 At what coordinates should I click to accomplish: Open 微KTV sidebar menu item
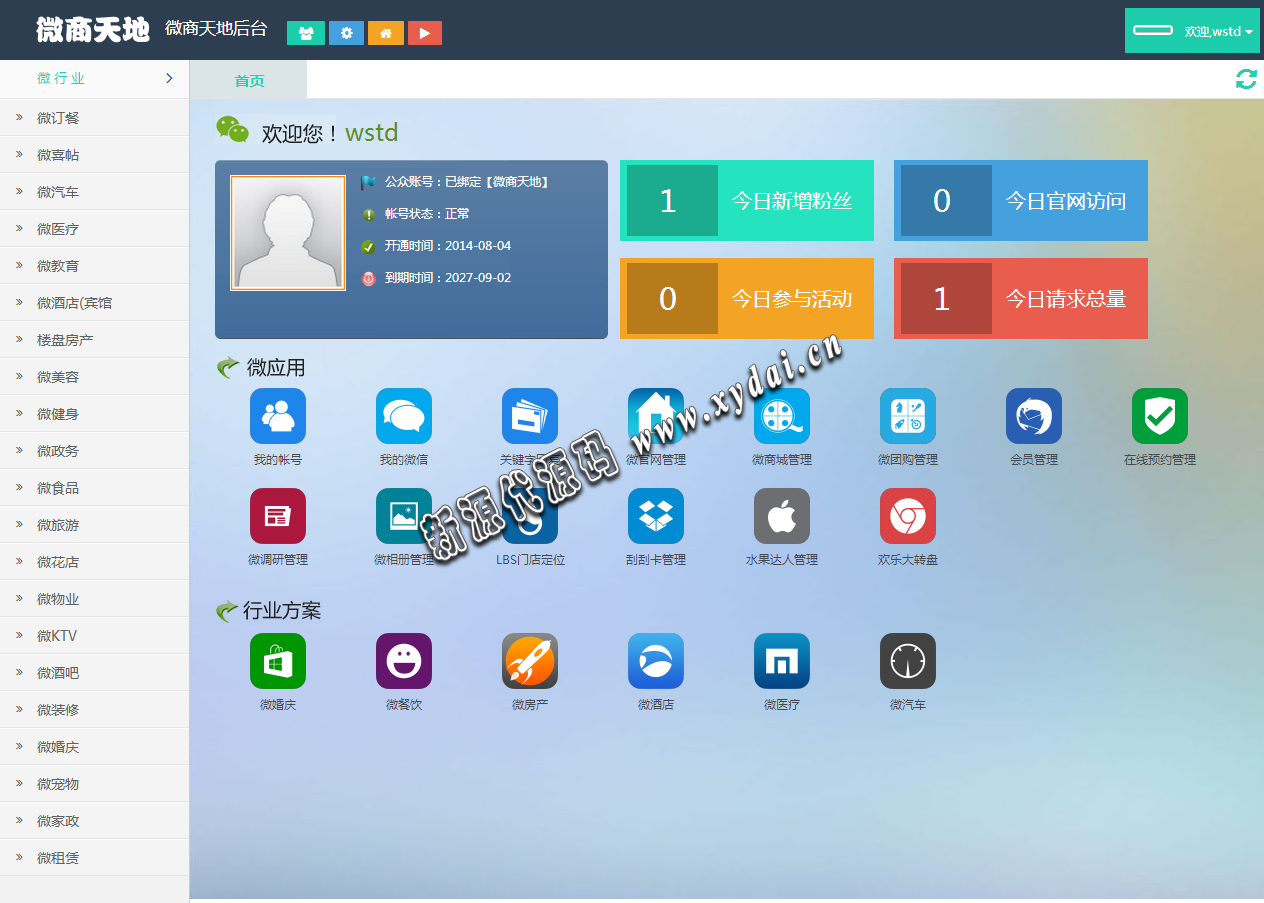pos(94,635)
